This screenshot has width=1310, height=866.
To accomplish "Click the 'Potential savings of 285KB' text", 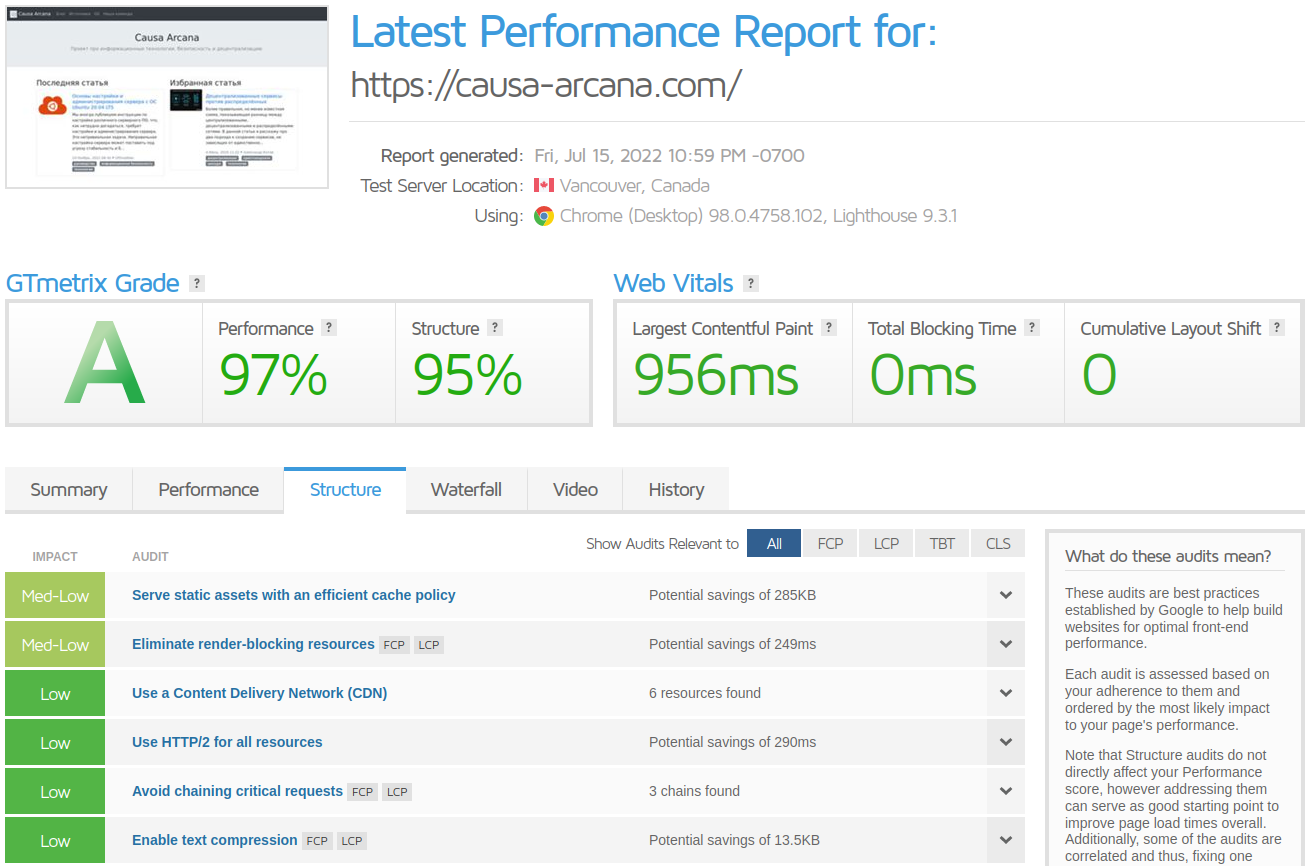I will (x=732, y=595).
